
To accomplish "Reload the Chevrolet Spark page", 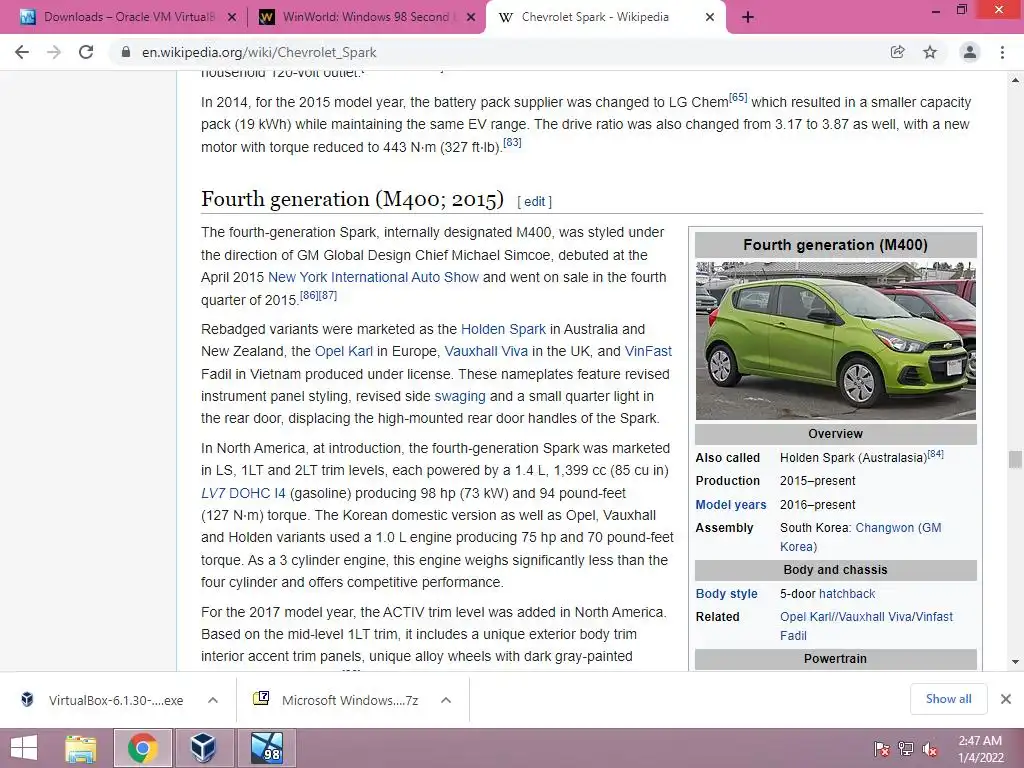I will click(86, 52).
